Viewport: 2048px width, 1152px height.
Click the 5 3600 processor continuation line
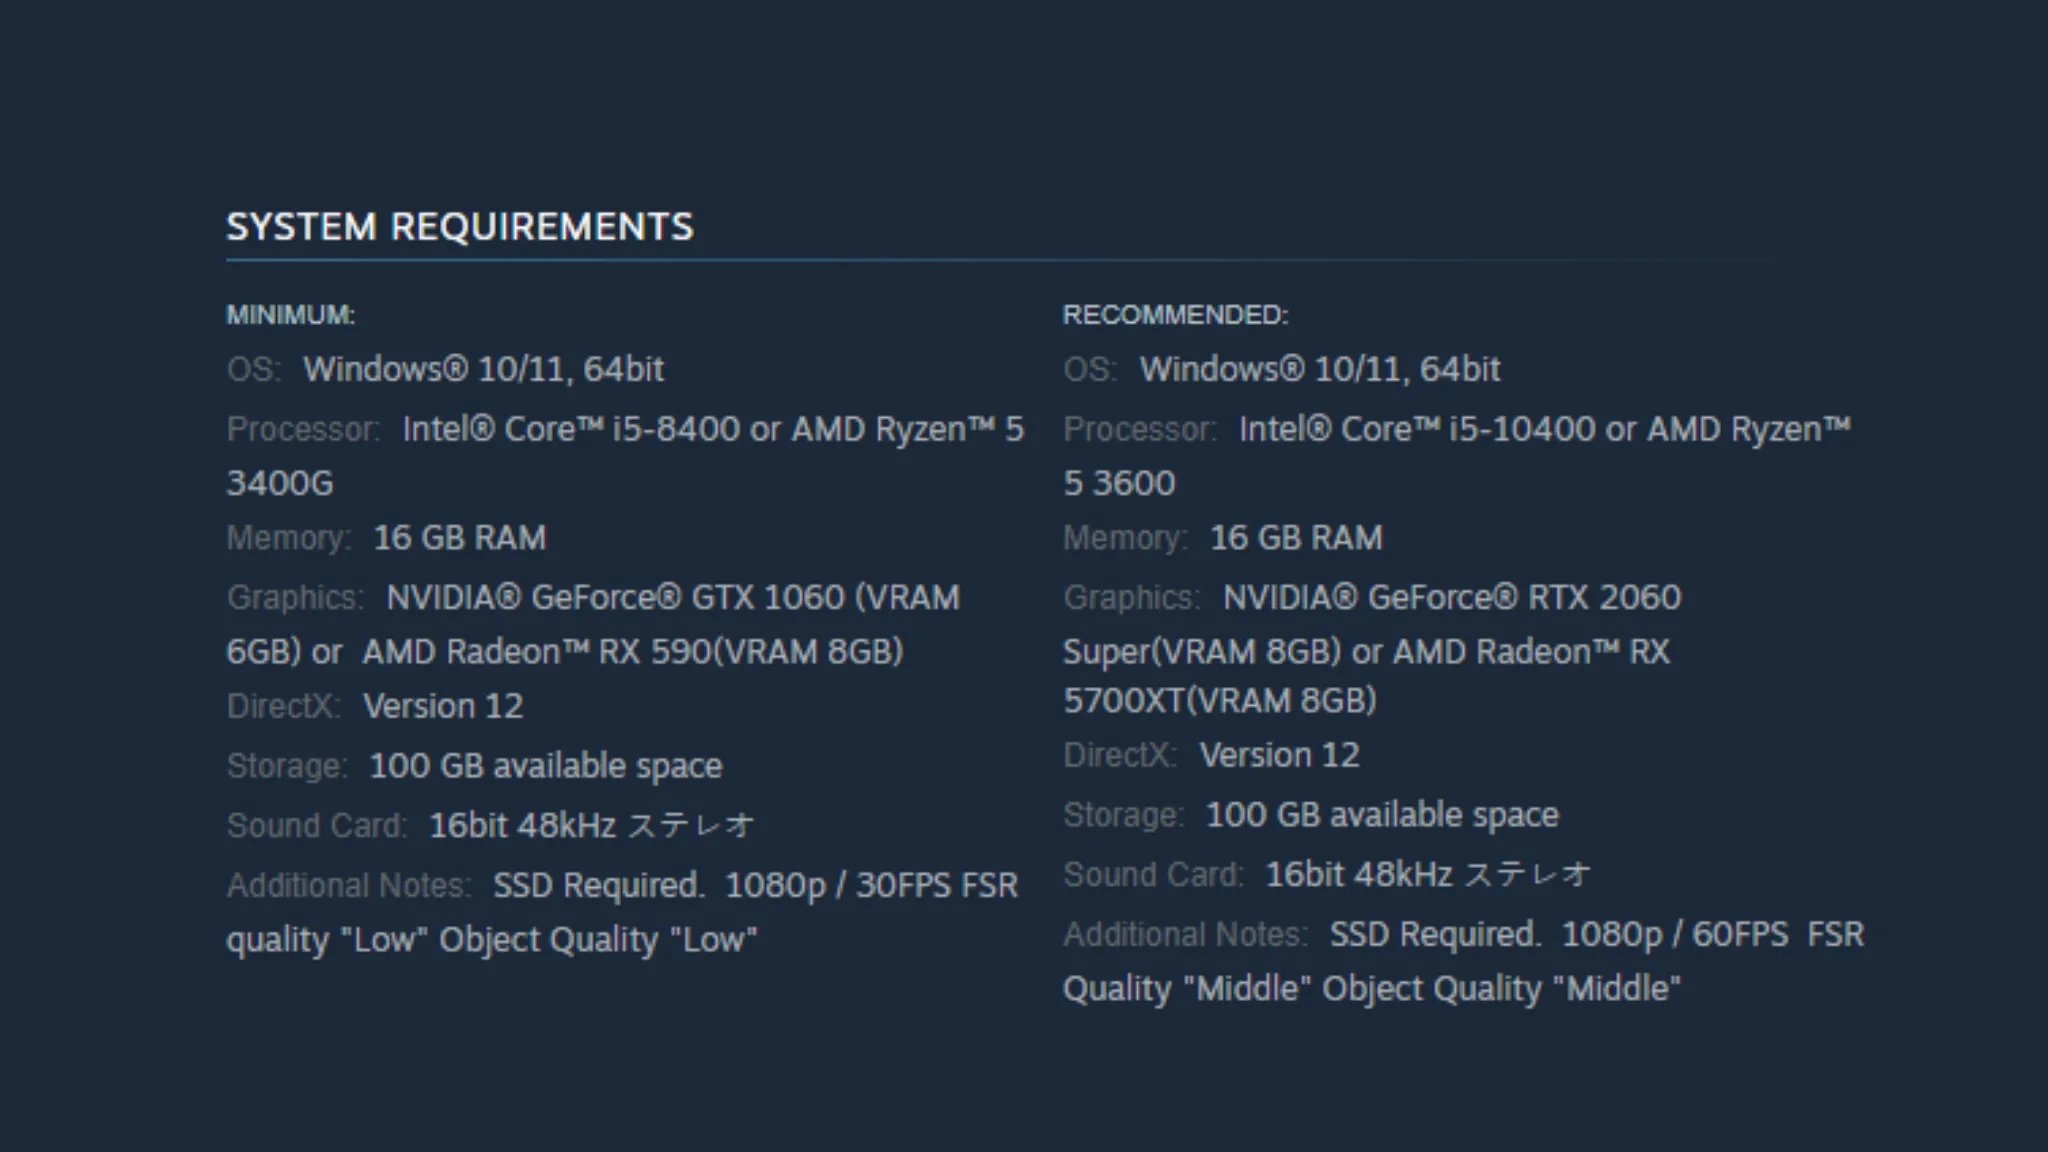1119,484
